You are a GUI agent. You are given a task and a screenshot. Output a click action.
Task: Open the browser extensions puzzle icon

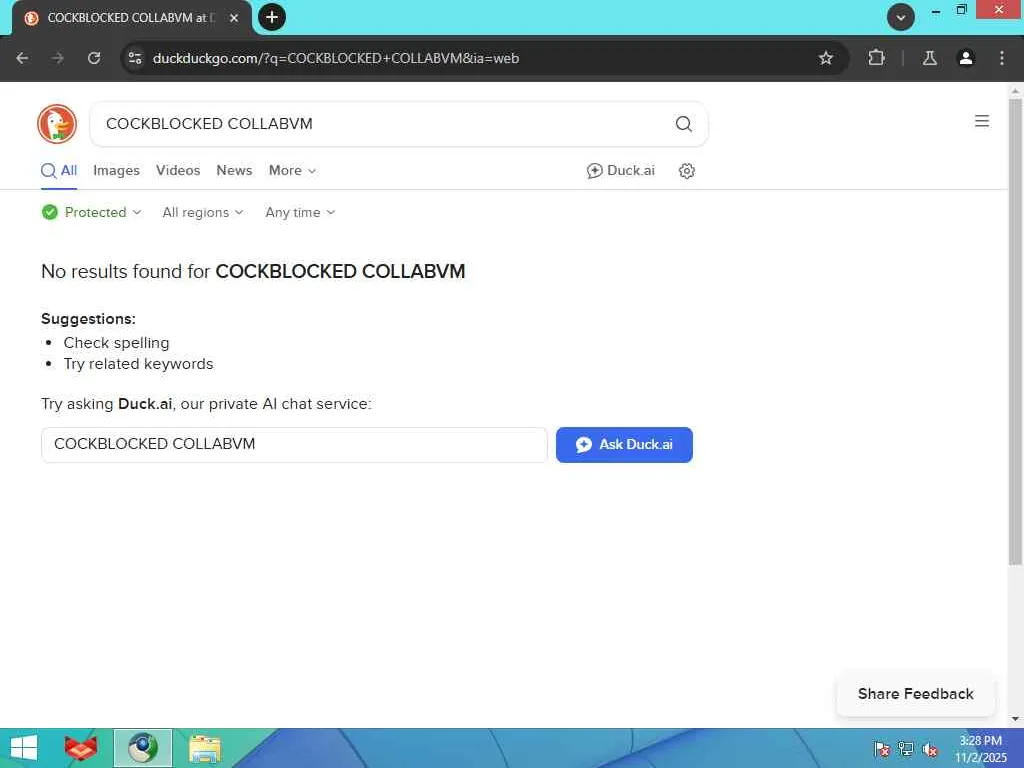coord(876,58)
